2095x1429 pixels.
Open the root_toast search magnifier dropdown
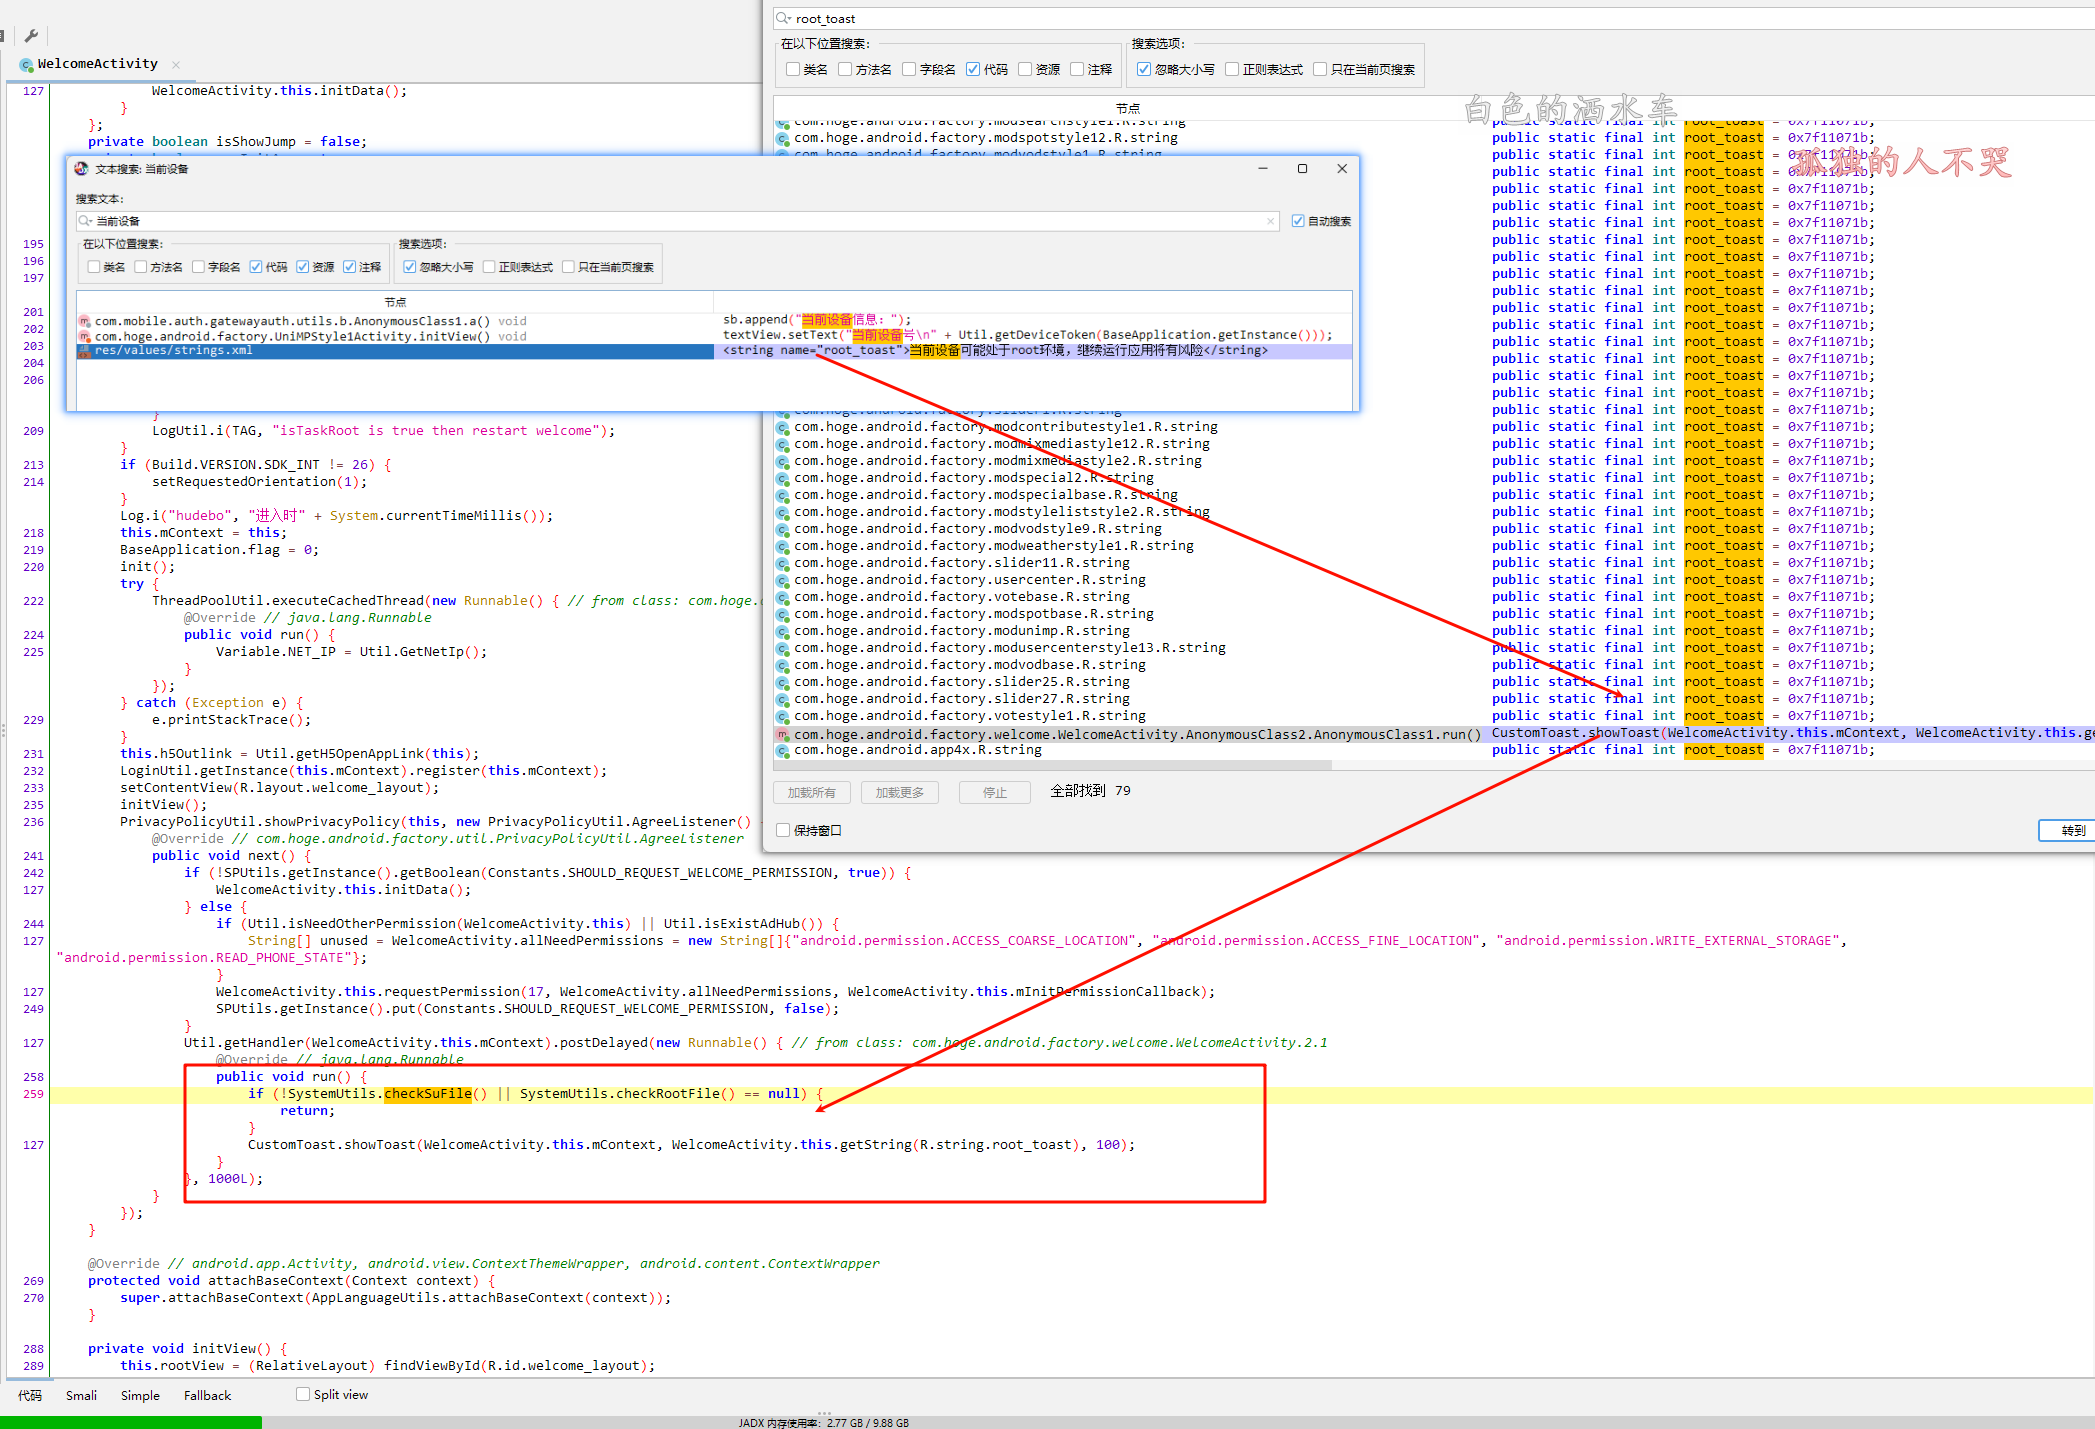(x=784, y=18)
